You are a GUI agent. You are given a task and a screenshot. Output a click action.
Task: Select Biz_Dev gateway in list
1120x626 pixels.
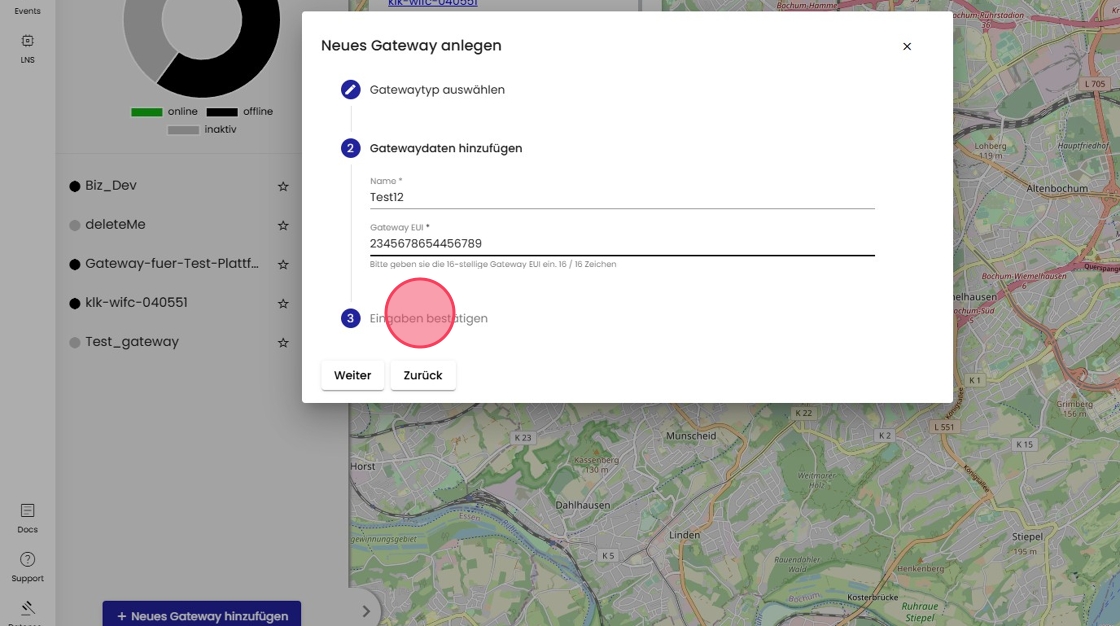tap(111, 186)
